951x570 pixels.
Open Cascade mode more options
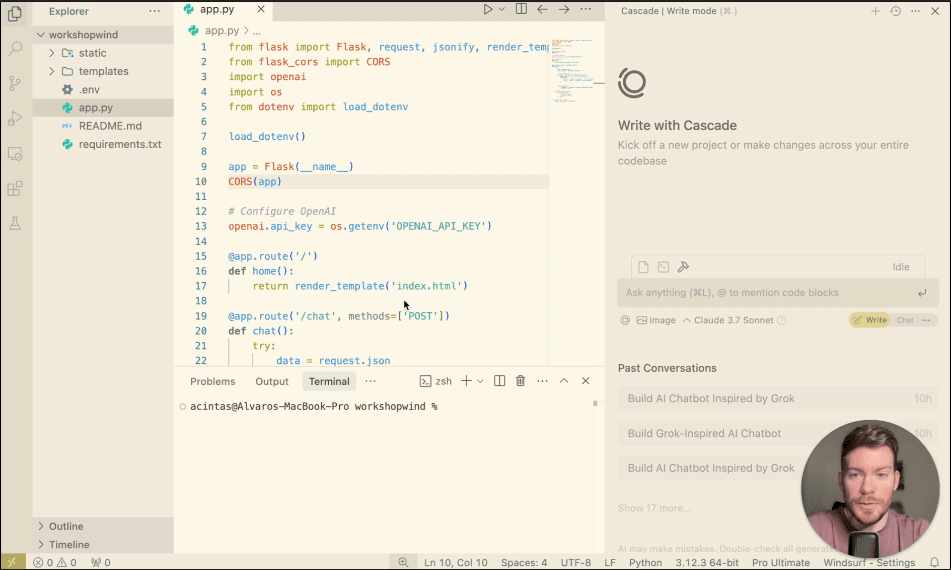click(926, 320)
